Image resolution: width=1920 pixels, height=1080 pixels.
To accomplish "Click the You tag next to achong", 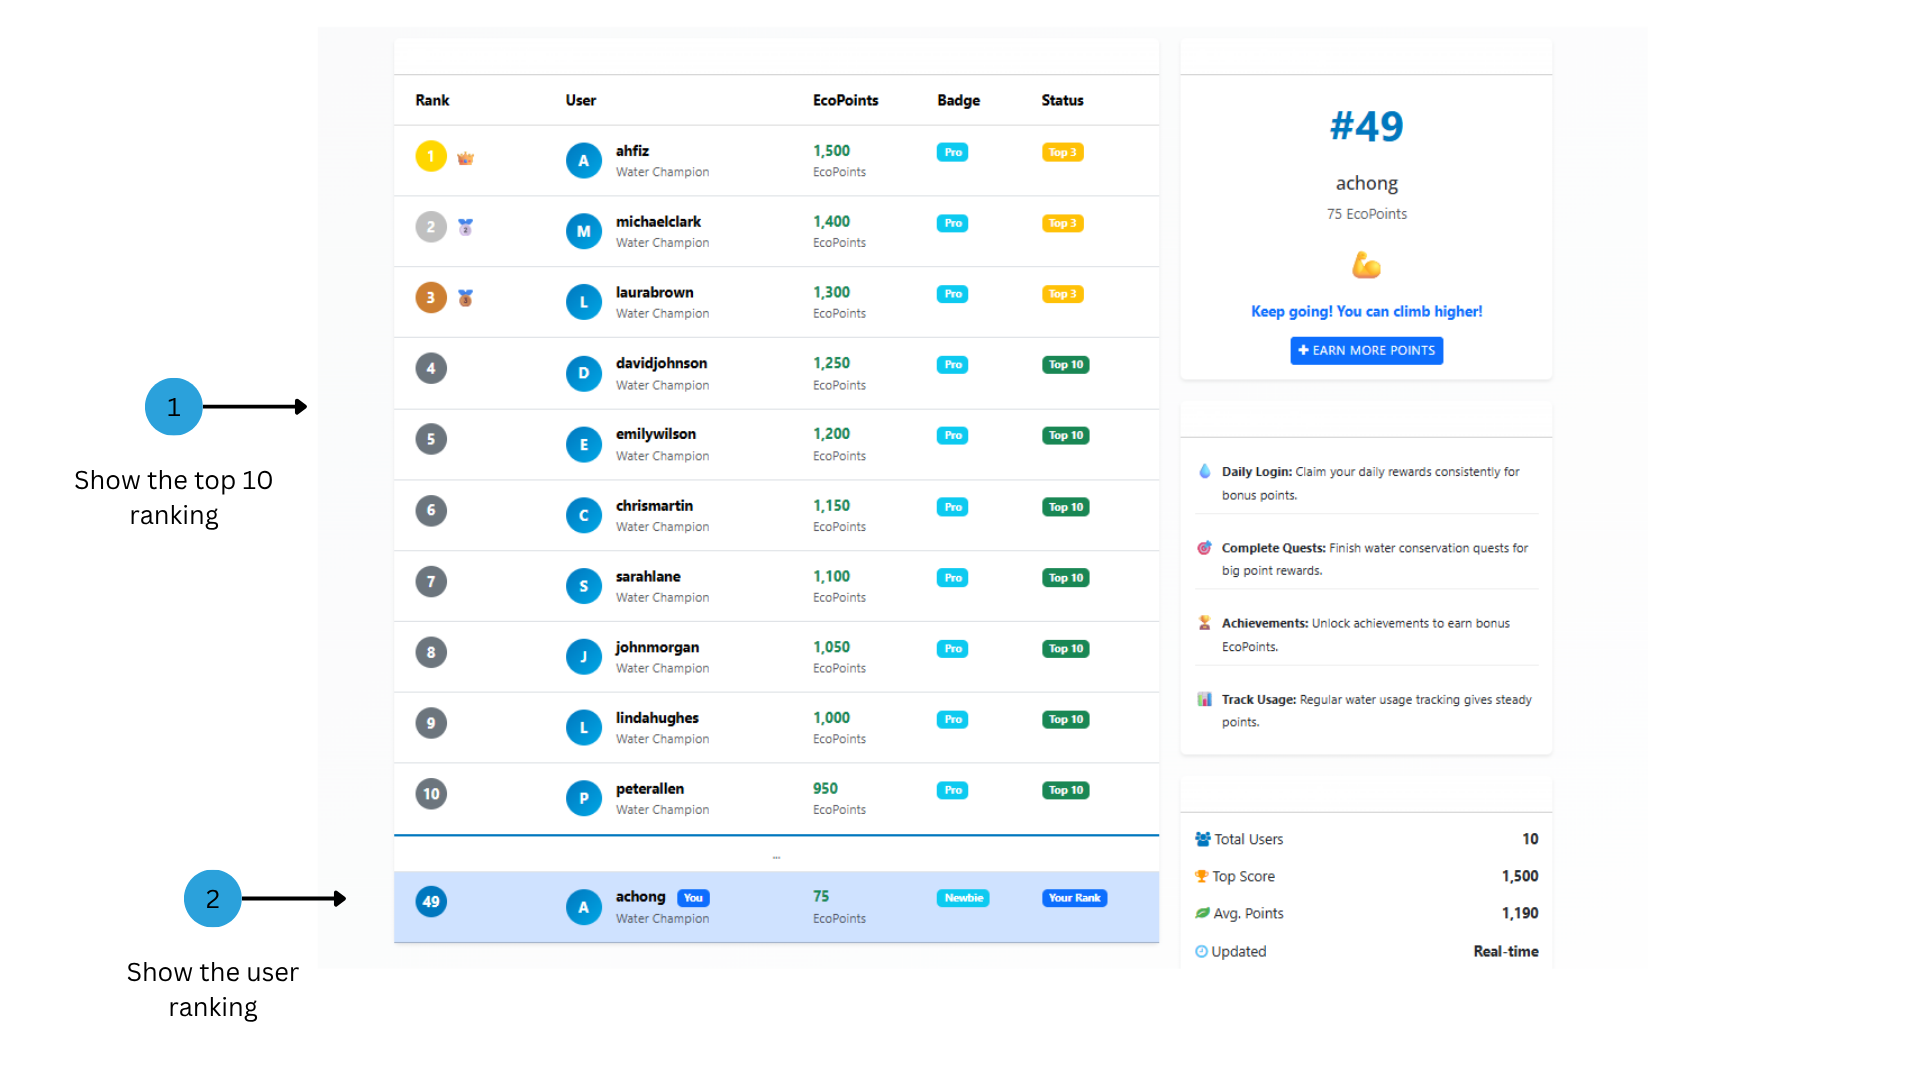I will pos(693,898).
